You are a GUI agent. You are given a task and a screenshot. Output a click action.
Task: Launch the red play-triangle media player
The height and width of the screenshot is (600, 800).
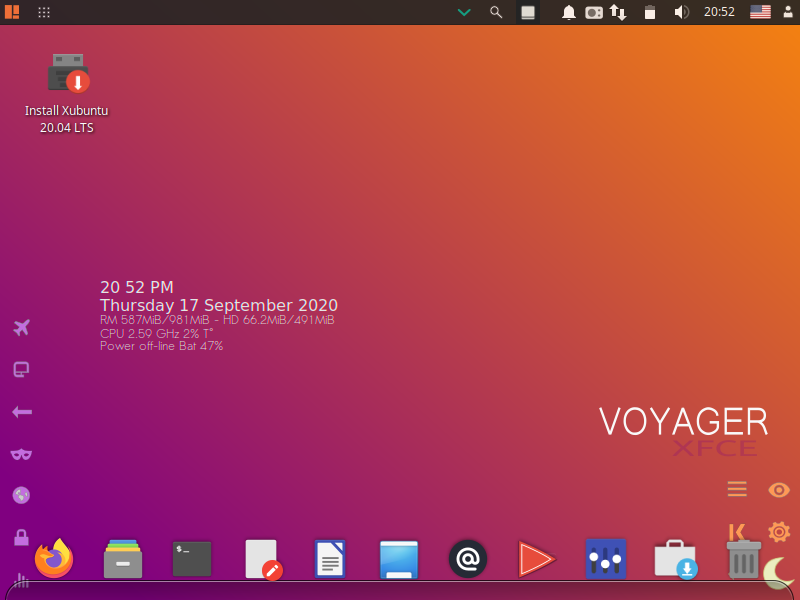[536, 558]
